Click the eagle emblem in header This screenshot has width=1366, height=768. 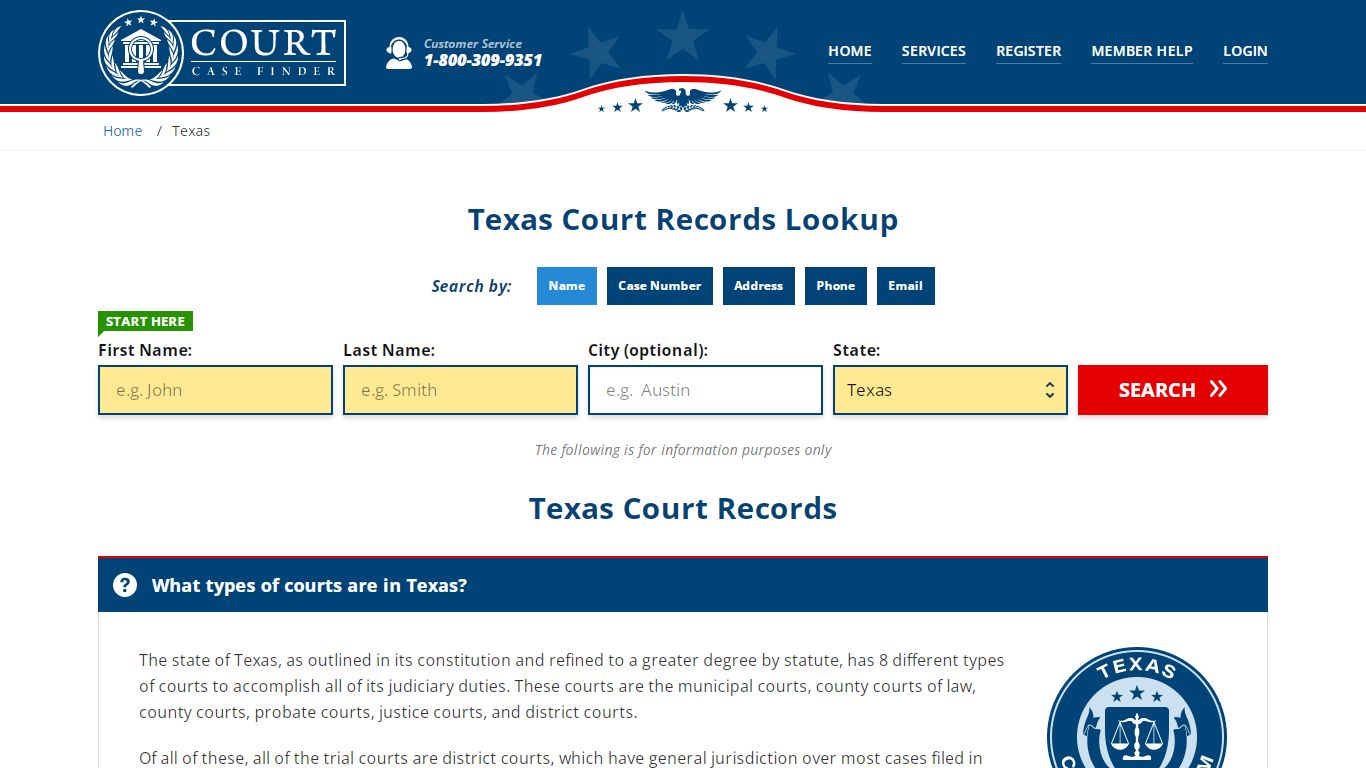point(683,99)
